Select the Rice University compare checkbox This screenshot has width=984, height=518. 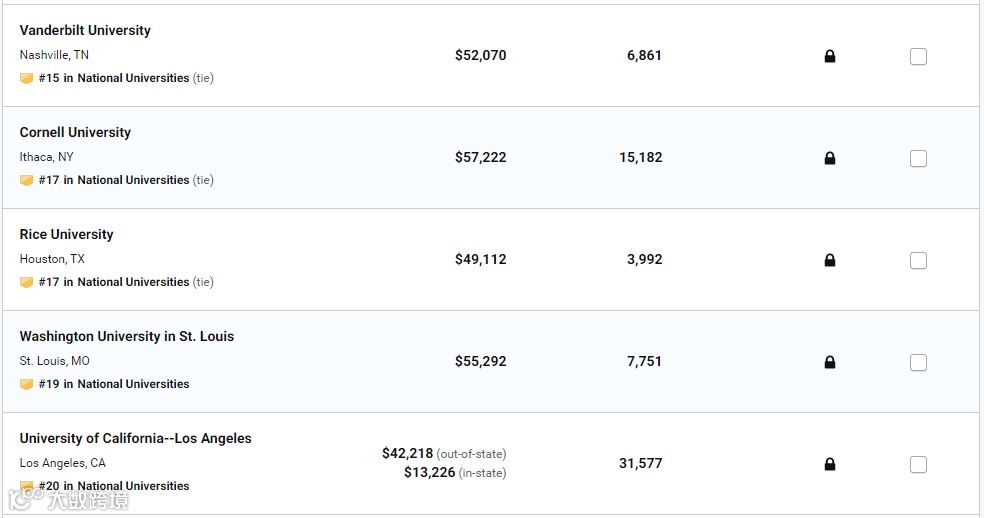[x=918, y=261]
